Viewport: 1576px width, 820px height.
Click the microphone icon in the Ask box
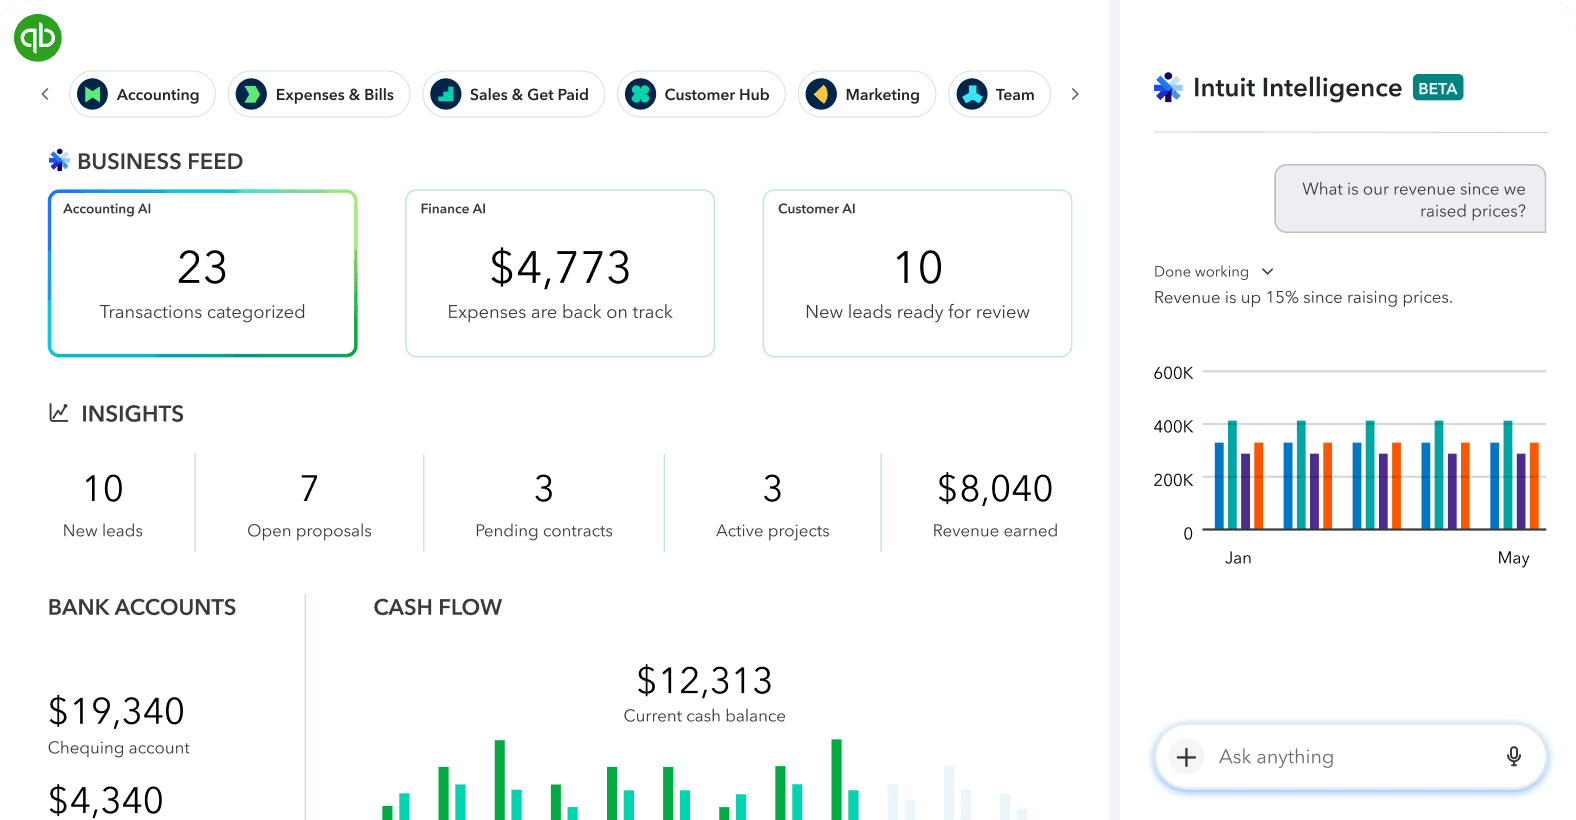point(1514,757)
